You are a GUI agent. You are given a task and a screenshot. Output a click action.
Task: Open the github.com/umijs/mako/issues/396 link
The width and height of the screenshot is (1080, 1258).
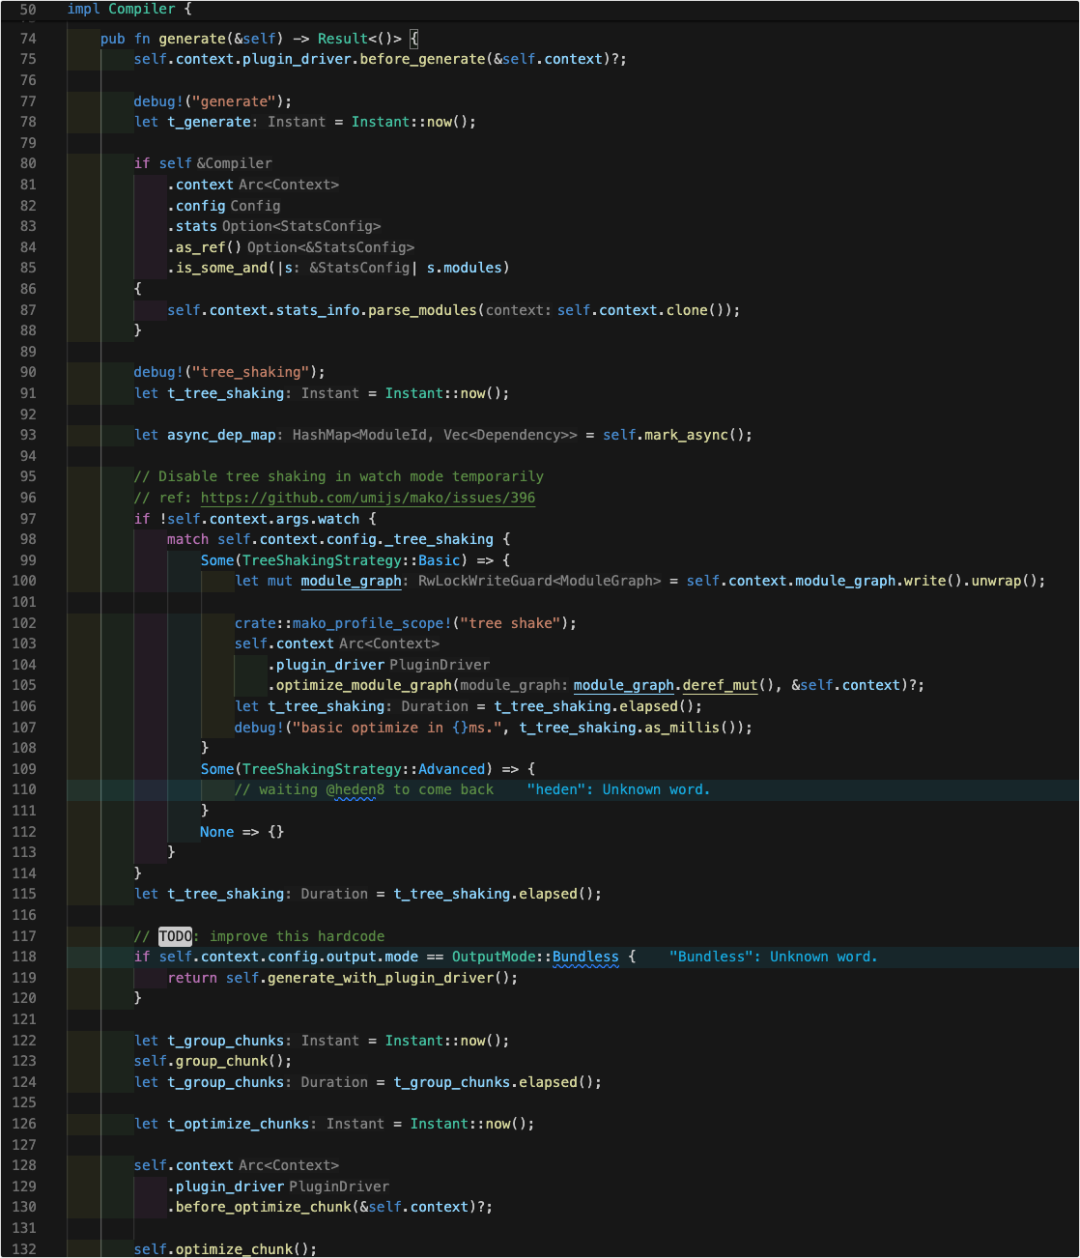368,498
